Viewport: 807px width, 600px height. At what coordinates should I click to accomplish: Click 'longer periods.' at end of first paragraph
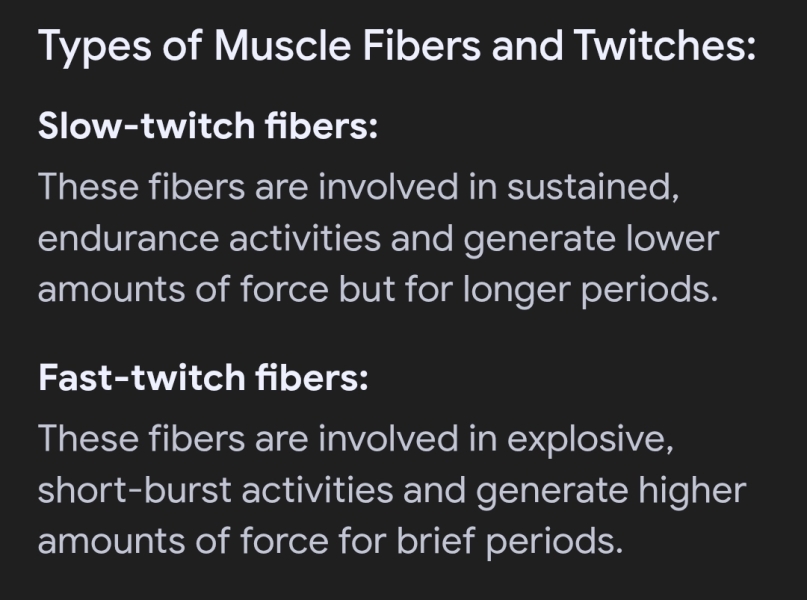(590, 291)
